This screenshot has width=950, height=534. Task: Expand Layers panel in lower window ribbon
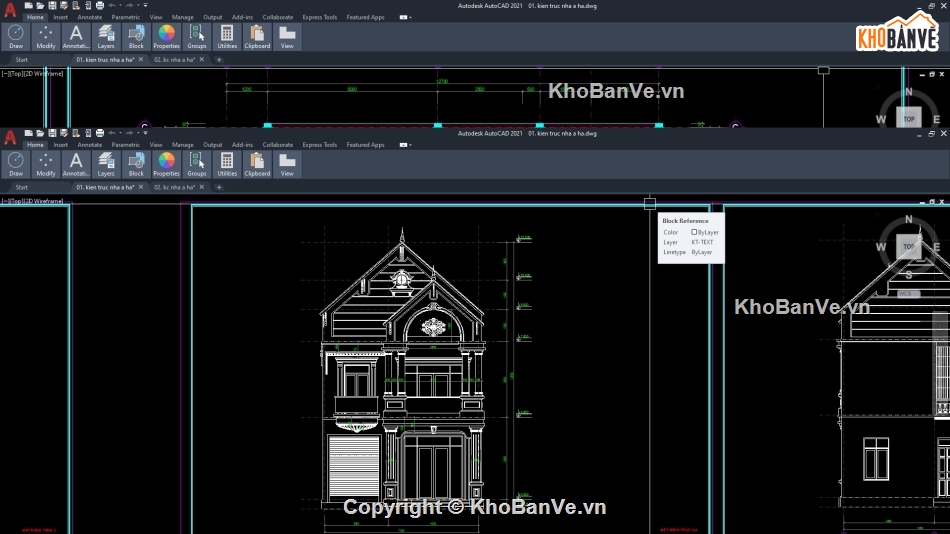coord(106,165)
